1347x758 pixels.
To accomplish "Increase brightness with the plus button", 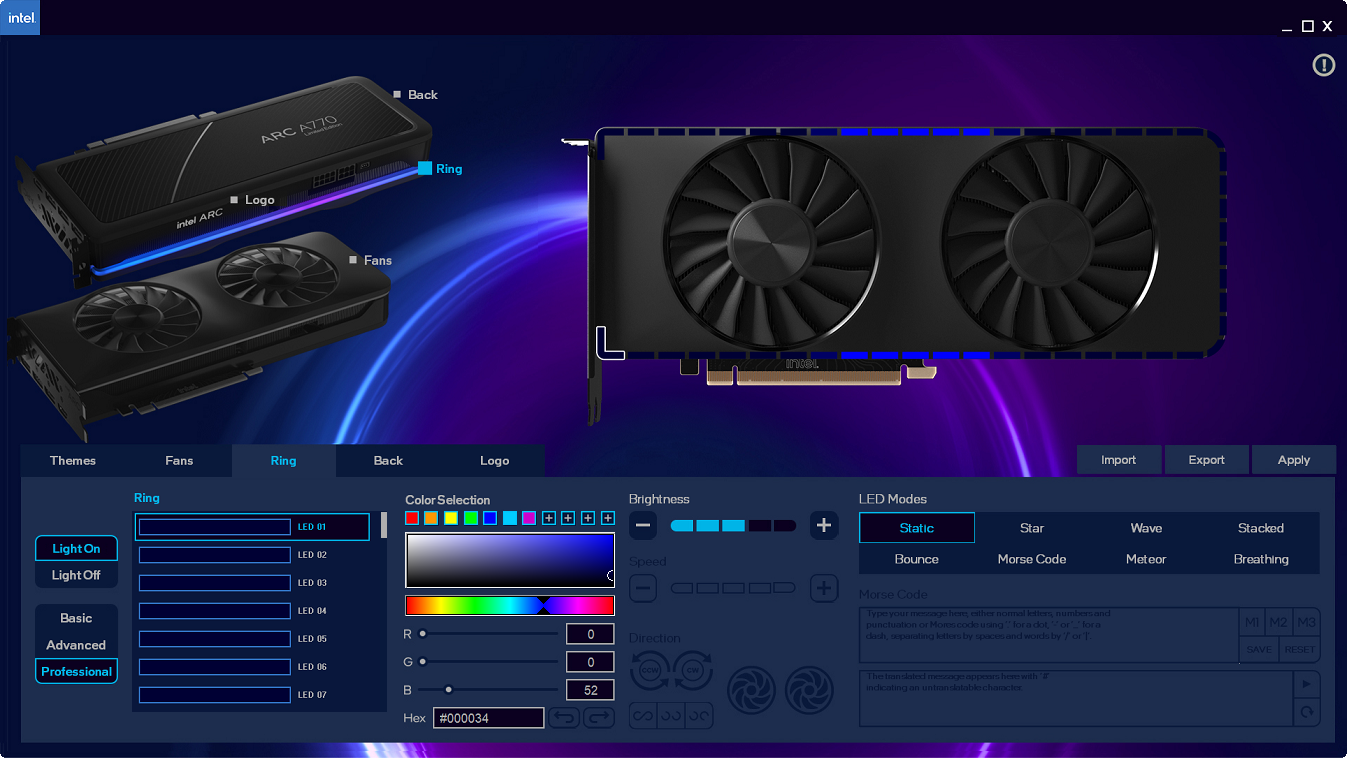I will click(x=824, y=525).
